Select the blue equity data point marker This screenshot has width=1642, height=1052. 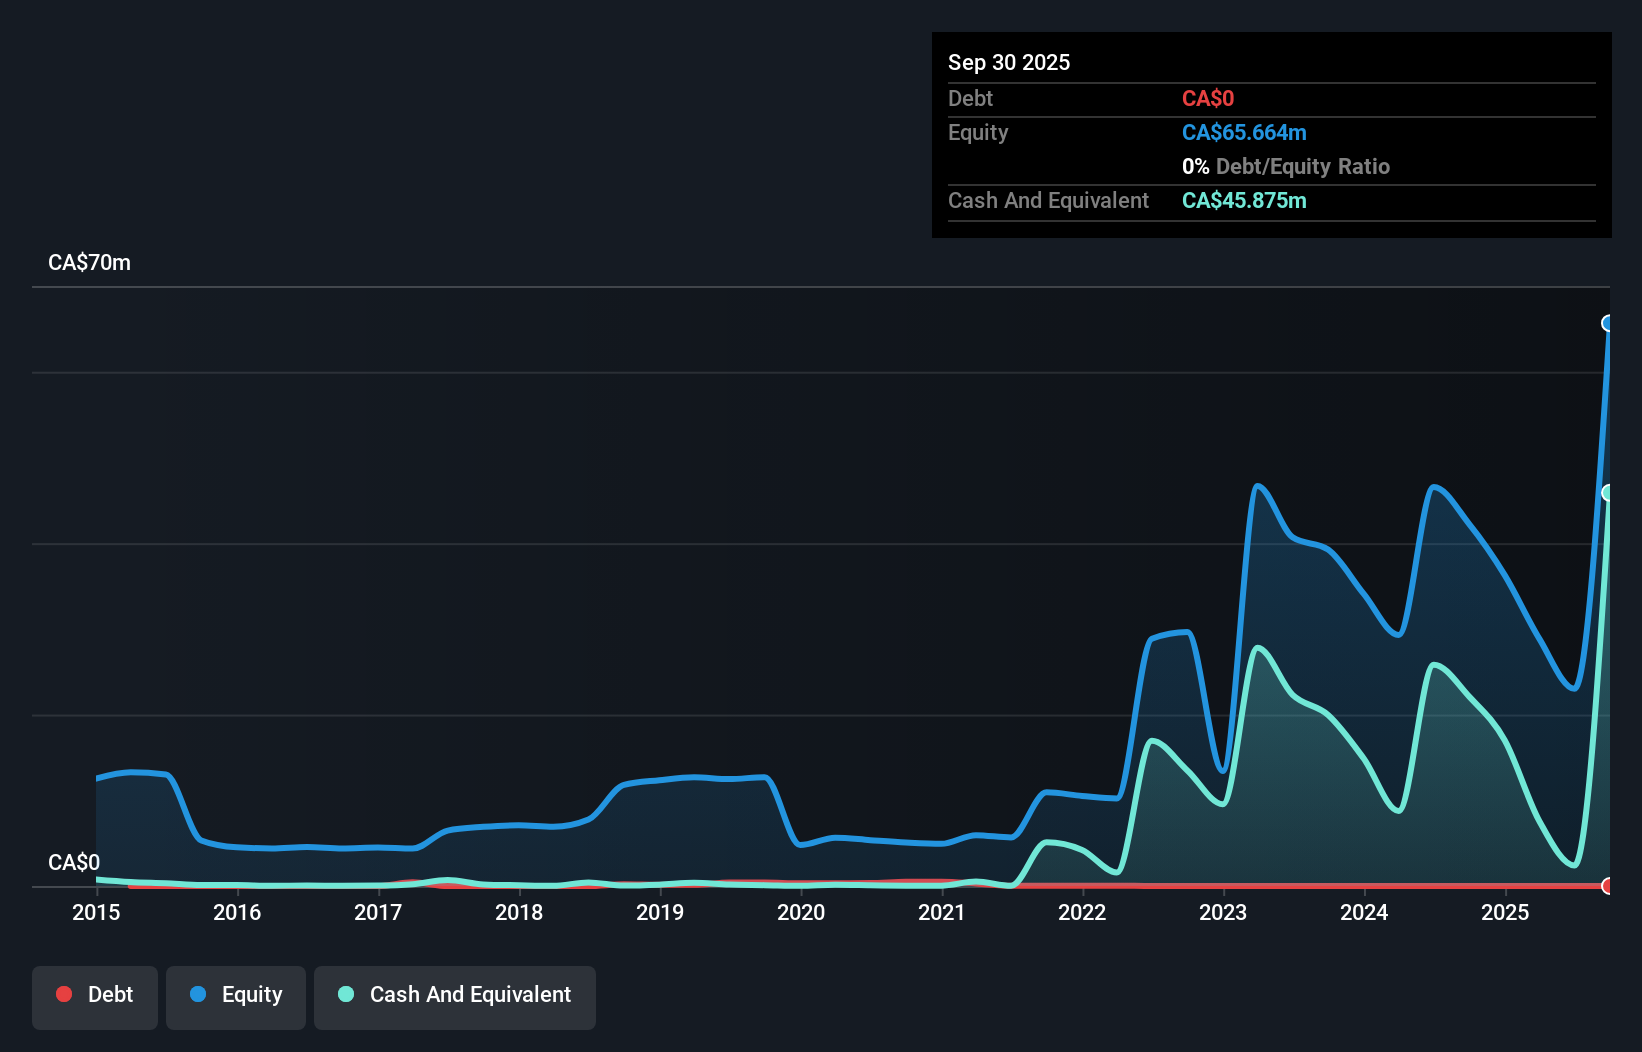[1608, 322]
